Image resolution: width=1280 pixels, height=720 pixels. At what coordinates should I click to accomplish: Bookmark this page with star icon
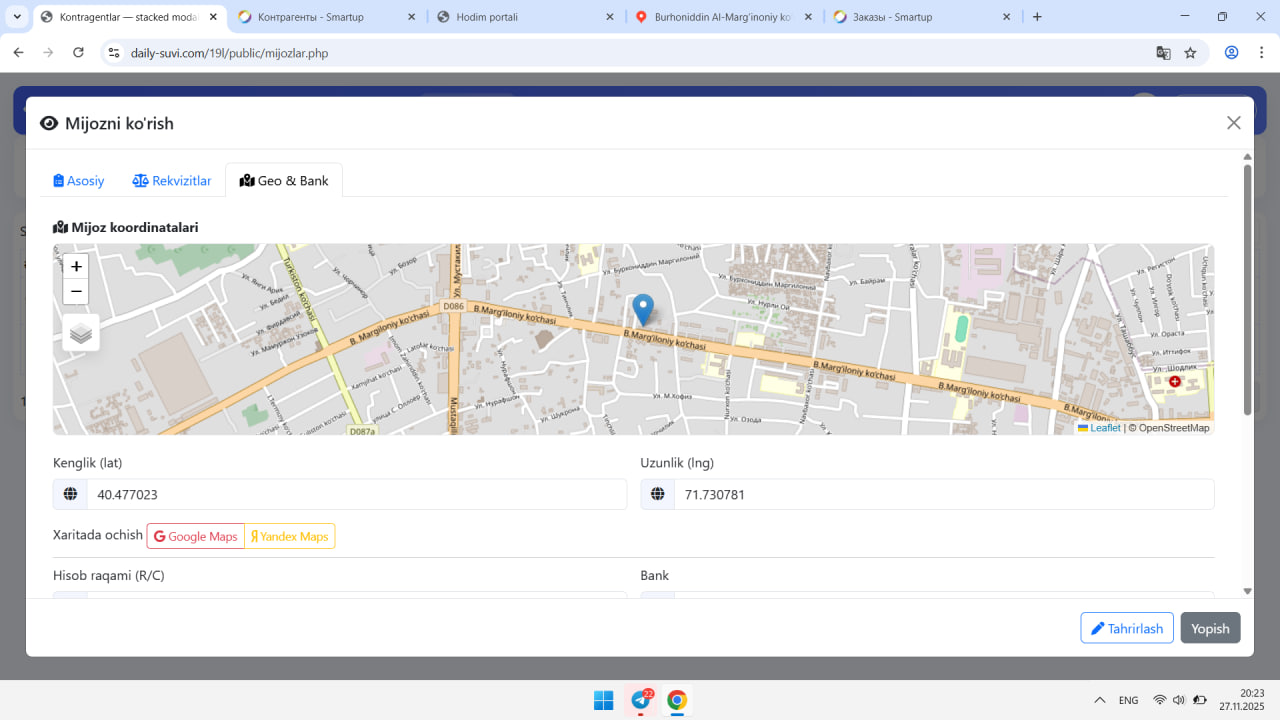tap(1190, 53)
